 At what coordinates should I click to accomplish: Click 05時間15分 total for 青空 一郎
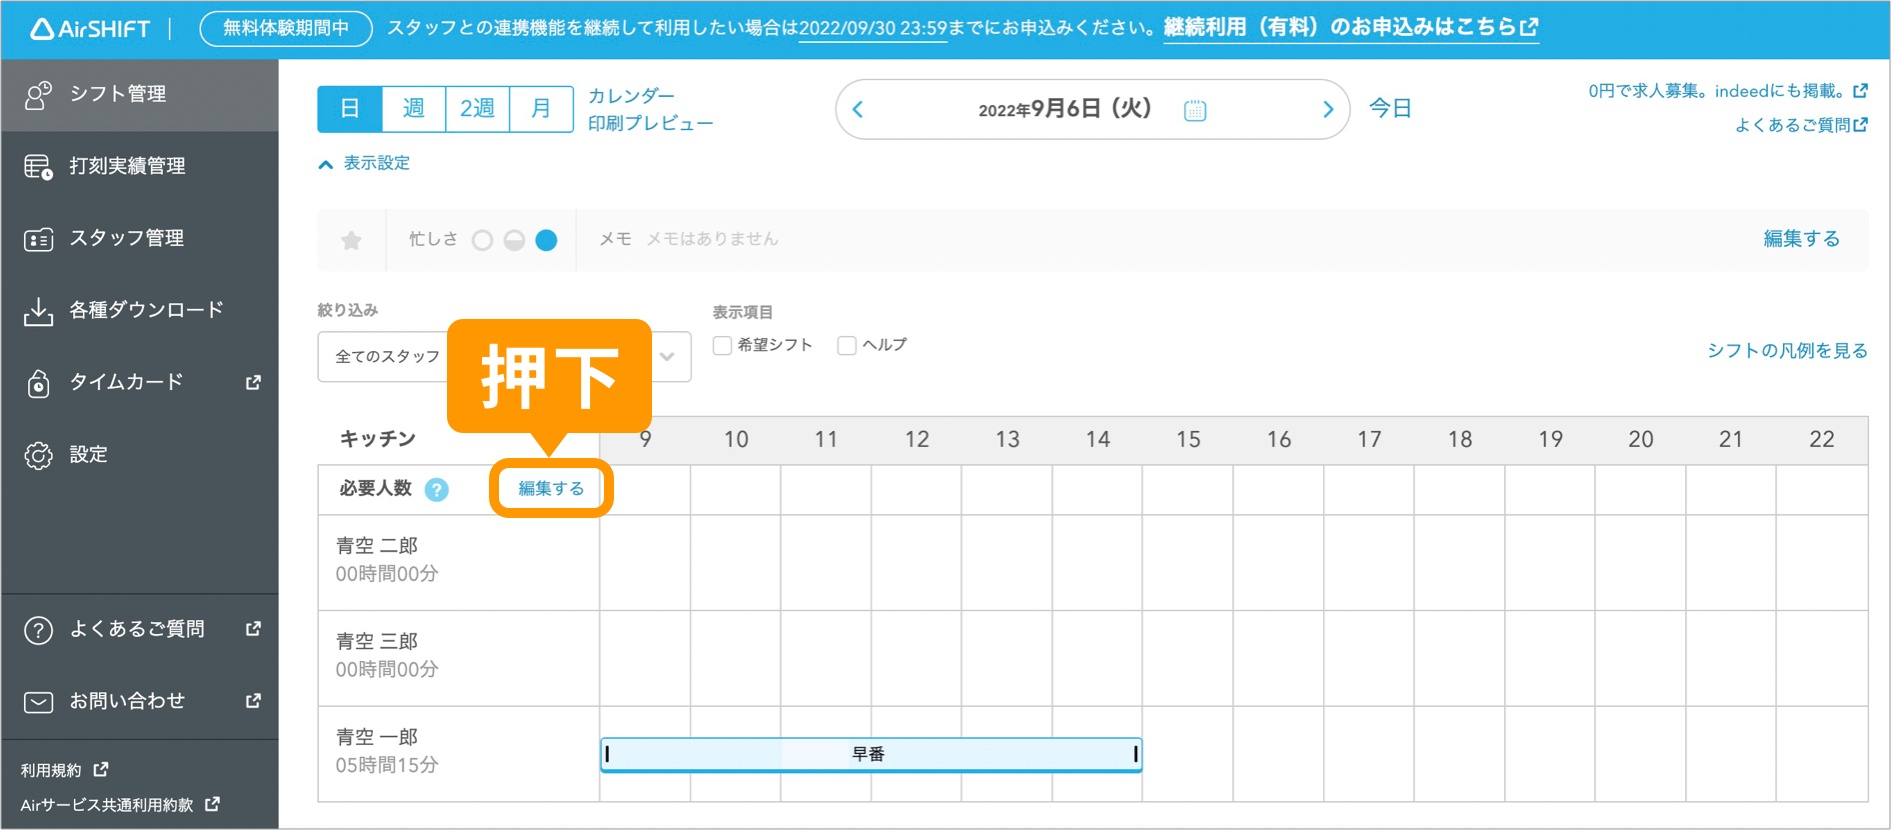tap(387, 766)
